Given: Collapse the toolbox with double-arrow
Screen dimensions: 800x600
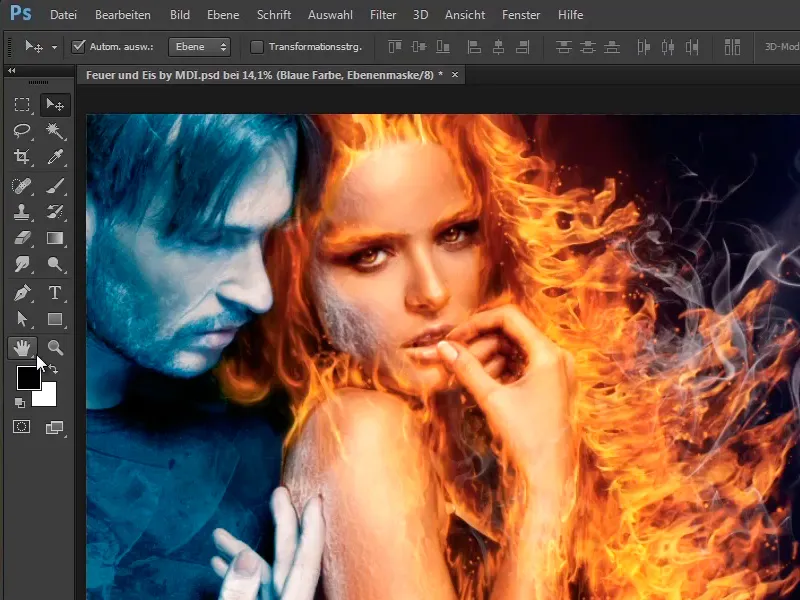Looking at the screenshot, I should [x=11, y=70].
